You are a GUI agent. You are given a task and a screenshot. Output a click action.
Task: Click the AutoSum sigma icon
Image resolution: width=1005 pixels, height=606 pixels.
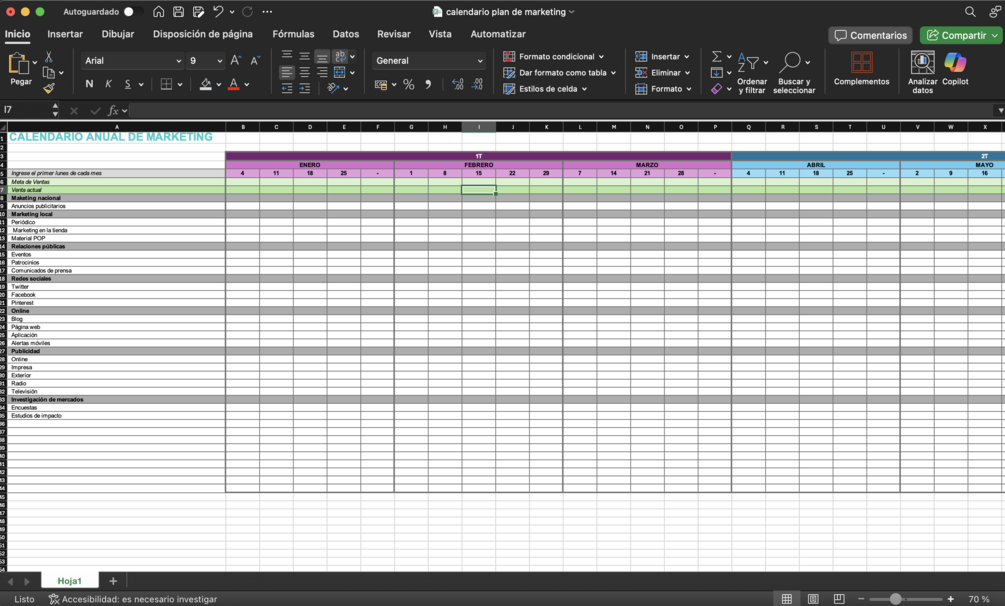tap(717, 56)
